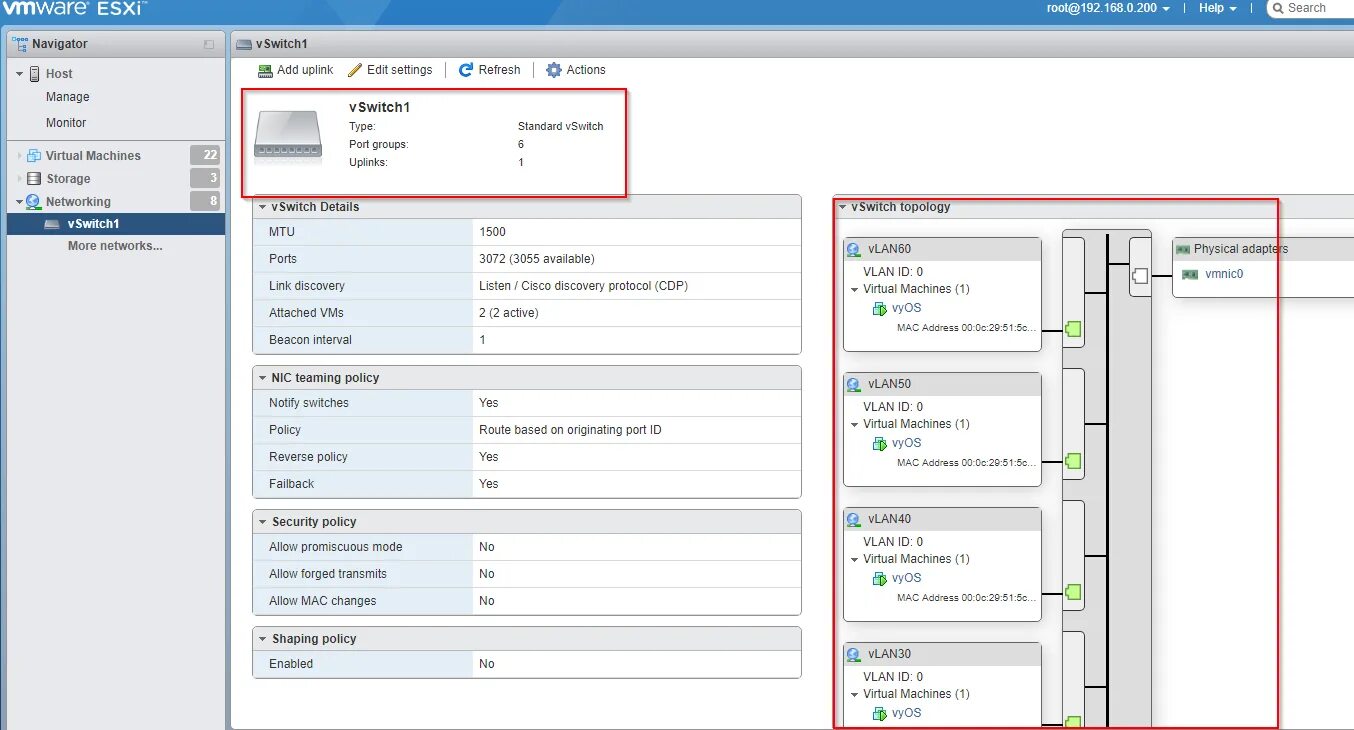Select Monitor under Host

66,123
